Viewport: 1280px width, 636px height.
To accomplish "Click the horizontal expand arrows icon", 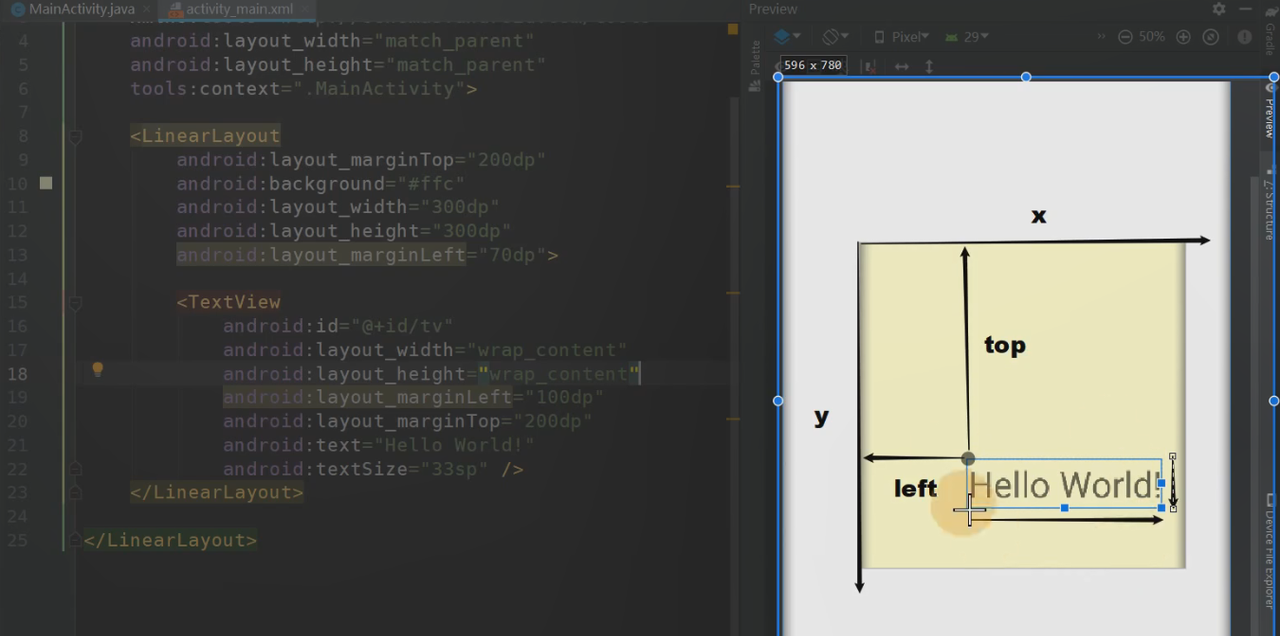I will click(x=902, y=66).
